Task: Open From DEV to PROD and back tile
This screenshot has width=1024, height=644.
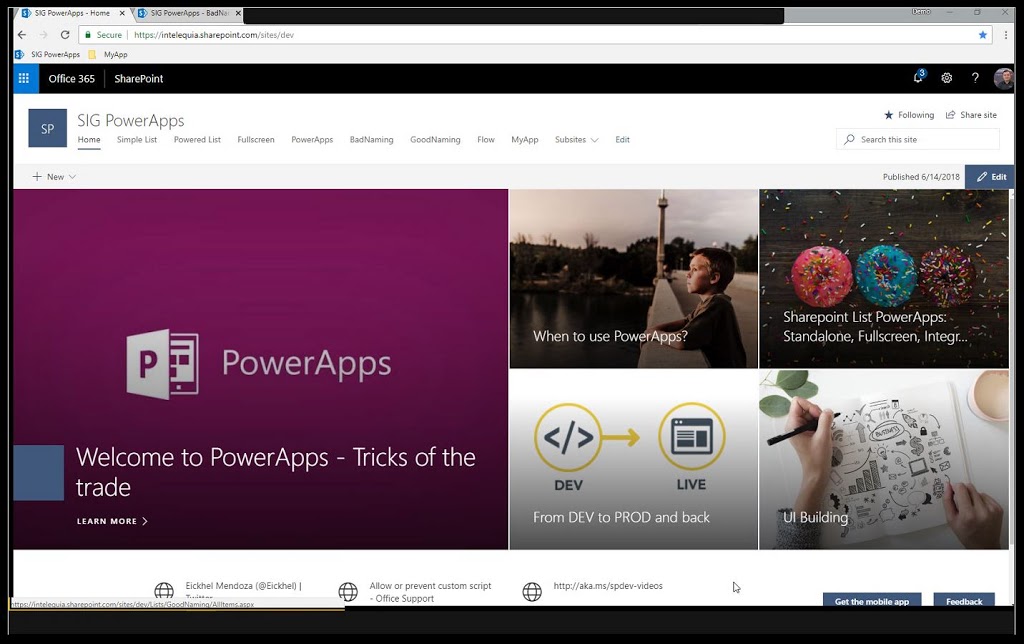Action: [633, 460]
